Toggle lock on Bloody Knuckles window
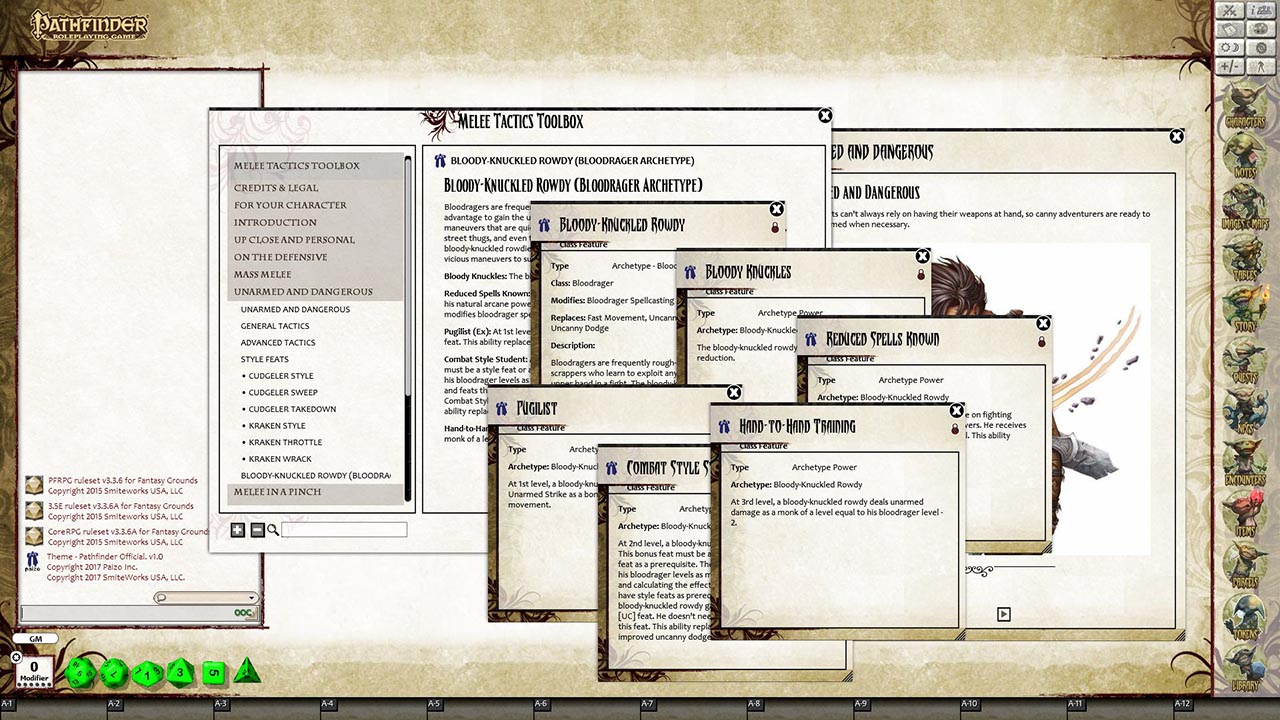The height and width of the screenshot is (720, 1280). [920, 275]
